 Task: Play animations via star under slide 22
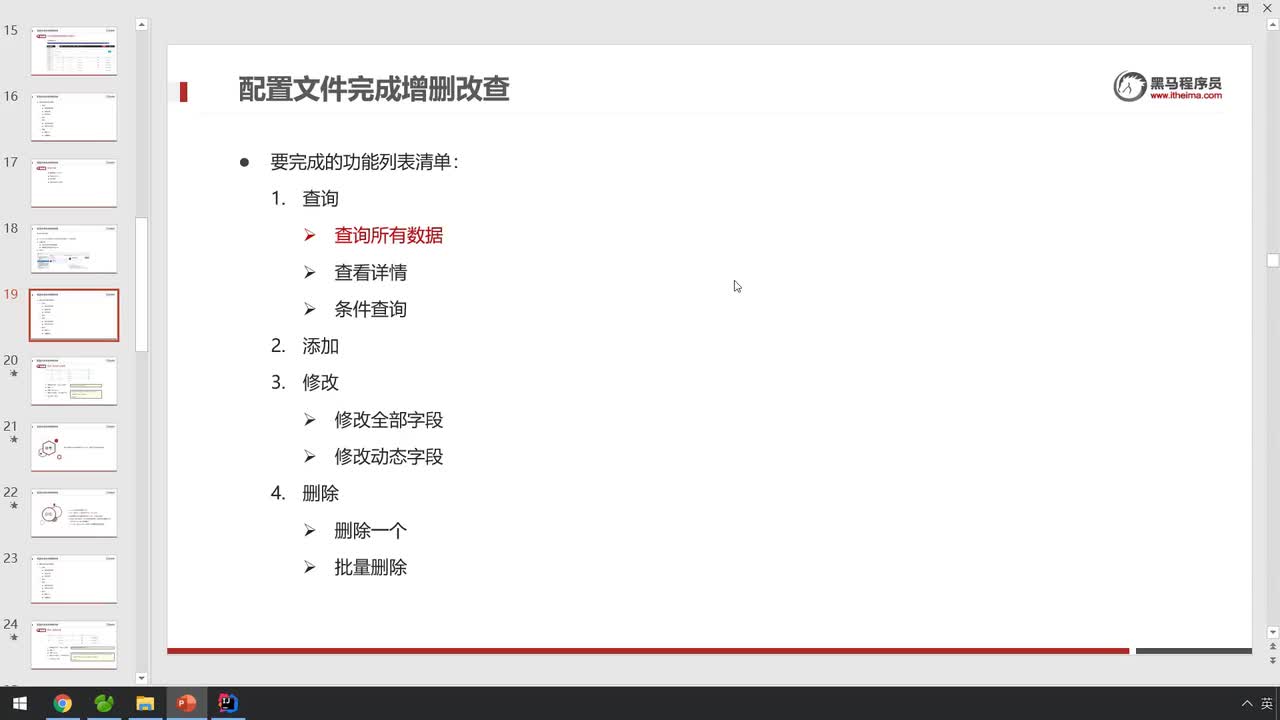coord(14,505)
